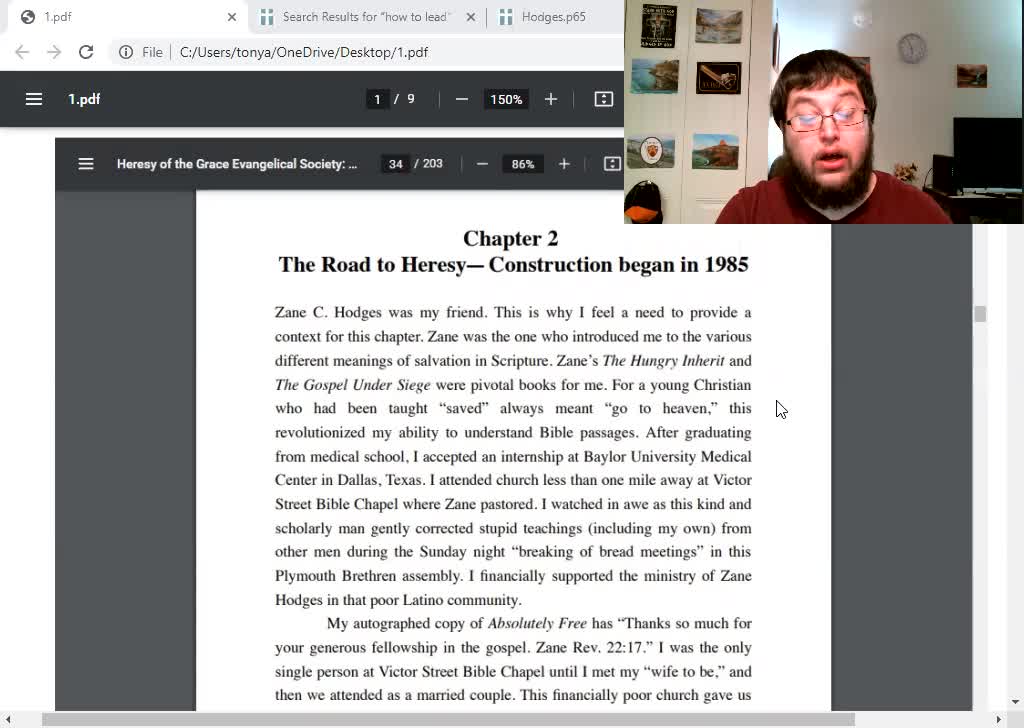Switch to Search Results for how to lead tab
Viewport: 1024px width, 728px height.
tap(366, 17)
